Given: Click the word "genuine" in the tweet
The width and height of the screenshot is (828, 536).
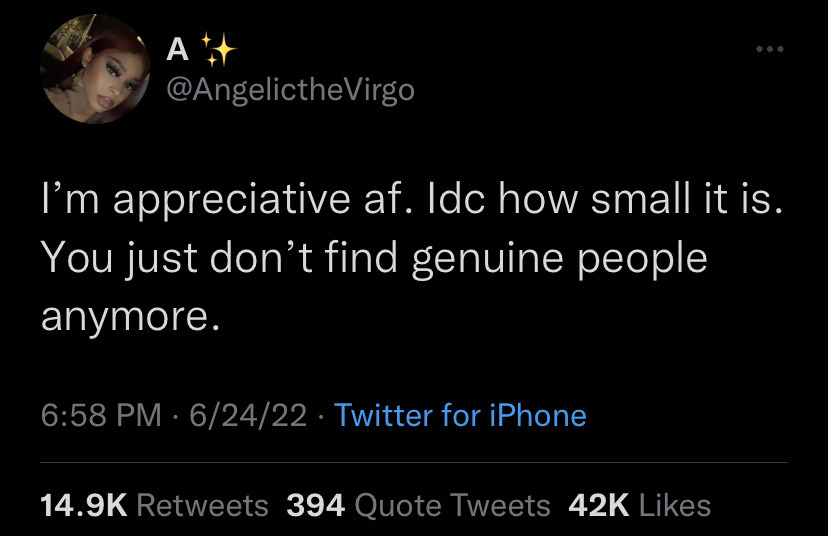Looking at the screenshot, I should 487,260.
